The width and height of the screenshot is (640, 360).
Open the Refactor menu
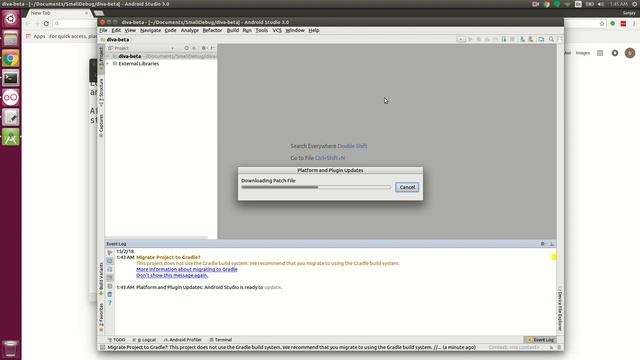[212, 30]
